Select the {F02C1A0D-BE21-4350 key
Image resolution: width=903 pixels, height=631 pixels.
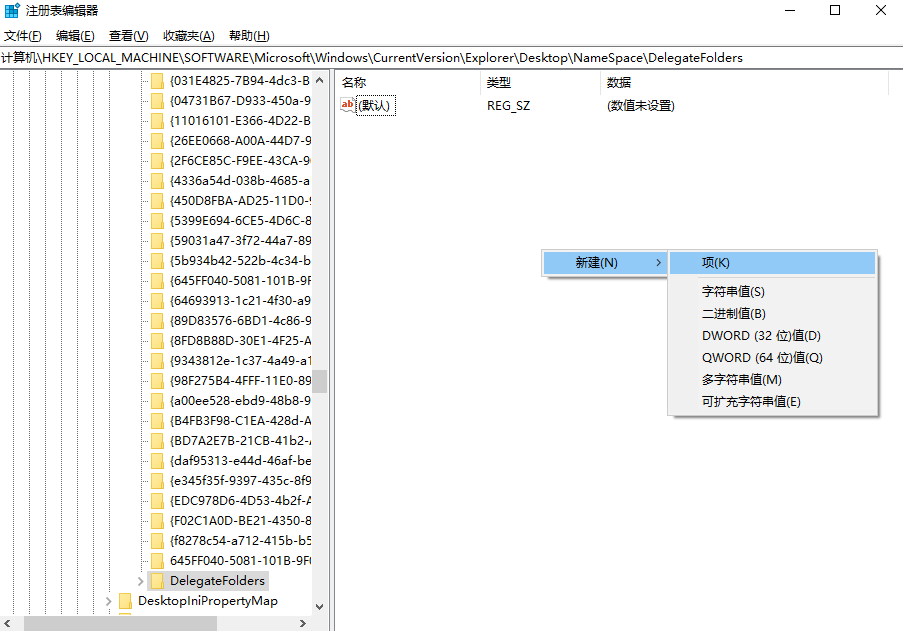[x=240, y=520]
